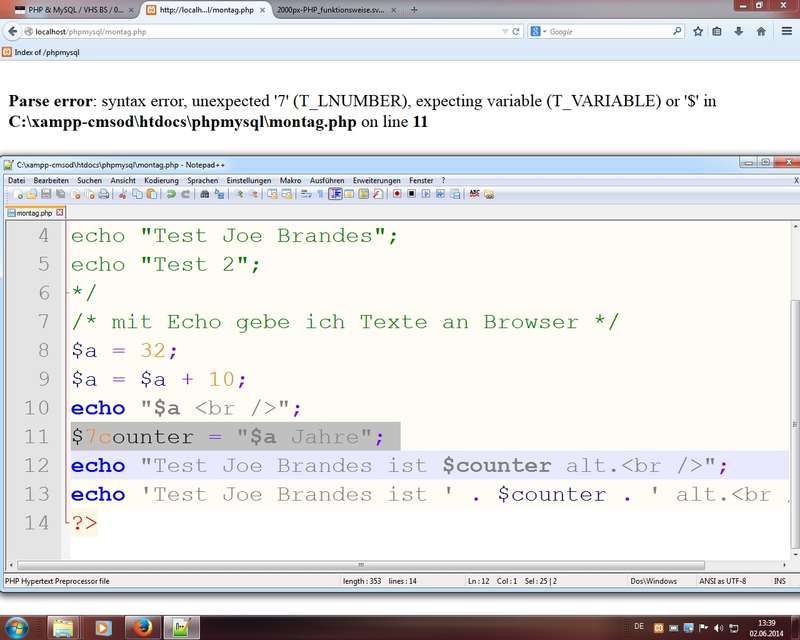
Task: Click the Print icon in Notepad++ toolbar
Action: pos(102,194)
